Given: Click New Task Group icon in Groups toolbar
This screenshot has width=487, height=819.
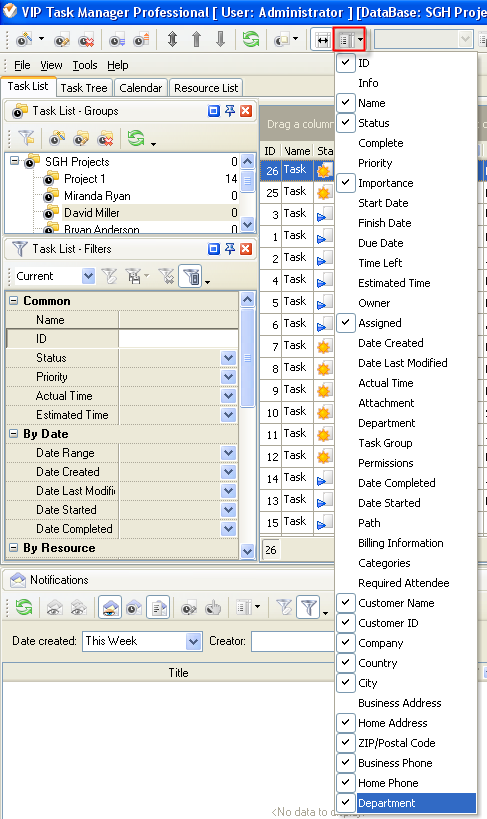Looking at the screenshot, I should click(x=57, y=138).
